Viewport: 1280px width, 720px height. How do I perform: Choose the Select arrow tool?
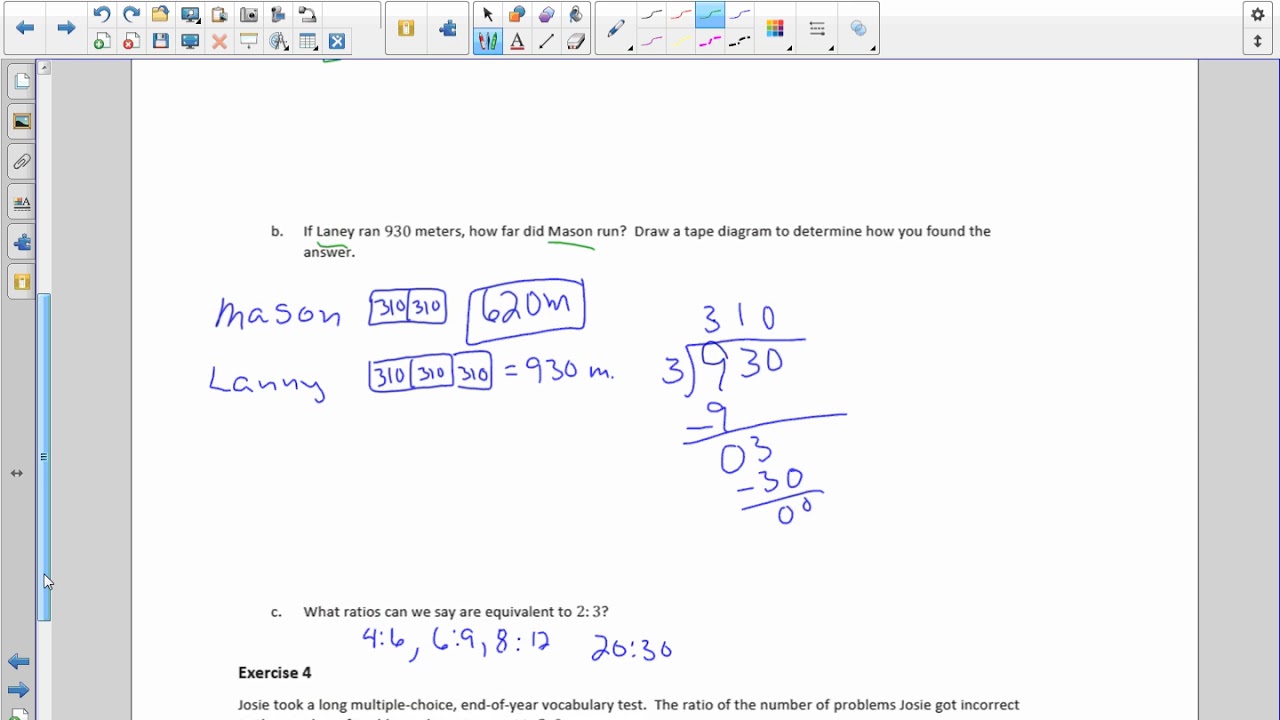click(x=488, y=14)
